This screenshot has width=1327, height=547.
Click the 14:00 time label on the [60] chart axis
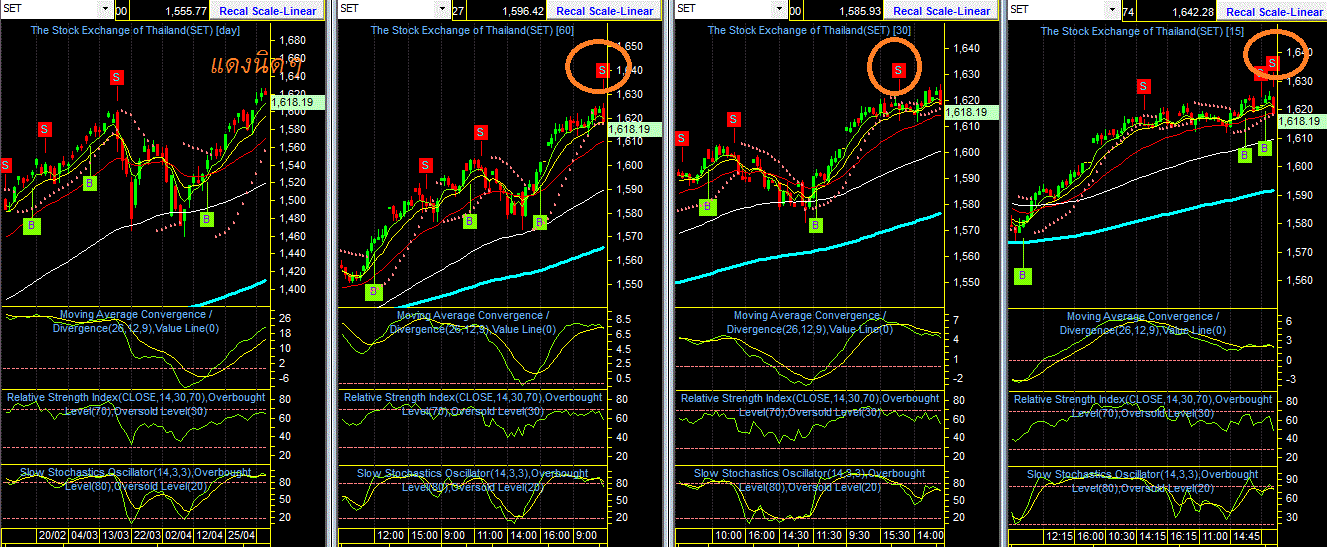[524, 536]
